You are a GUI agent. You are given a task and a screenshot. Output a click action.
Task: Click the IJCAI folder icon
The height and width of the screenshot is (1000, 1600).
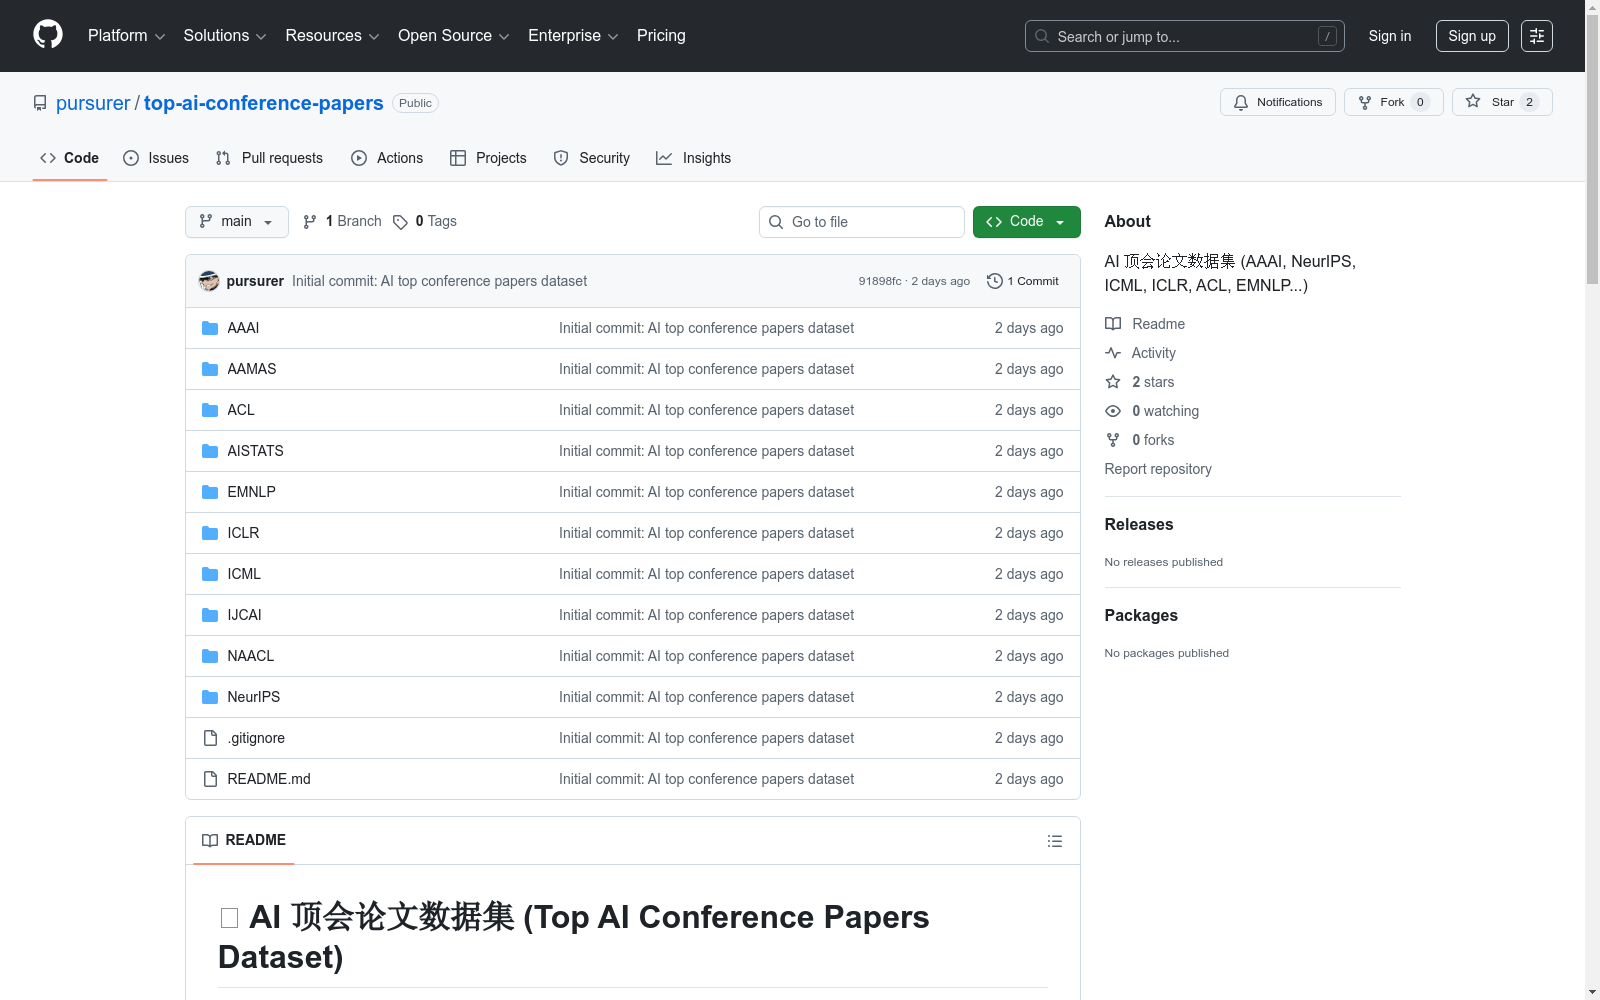210,615
